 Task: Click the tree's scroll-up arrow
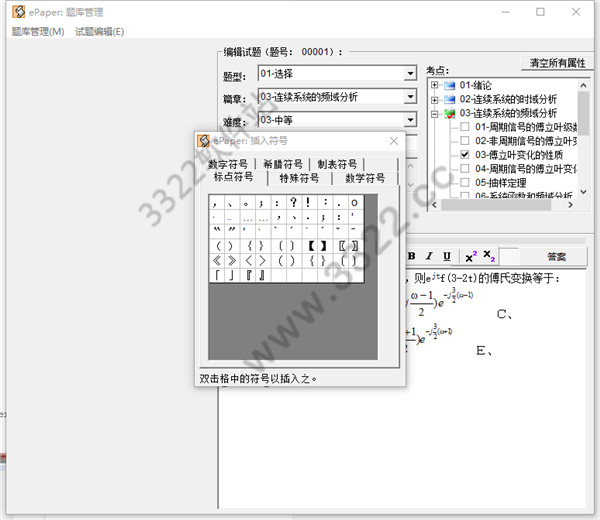point(583,85)
